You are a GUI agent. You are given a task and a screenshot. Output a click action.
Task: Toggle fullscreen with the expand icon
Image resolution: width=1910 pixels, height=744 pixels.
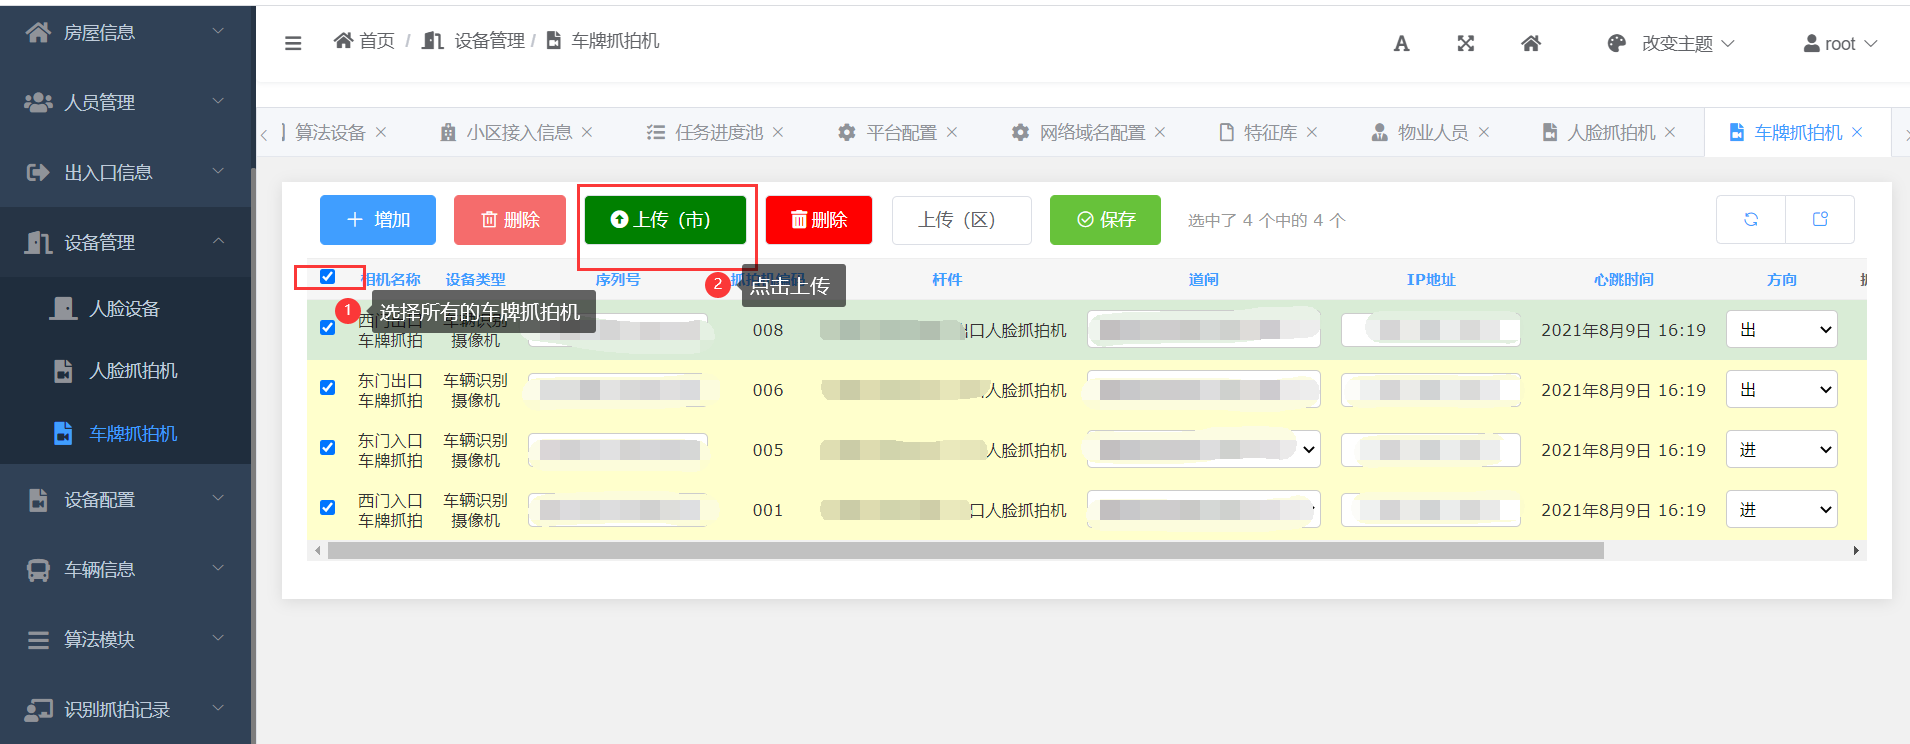tap(1466, 43)
